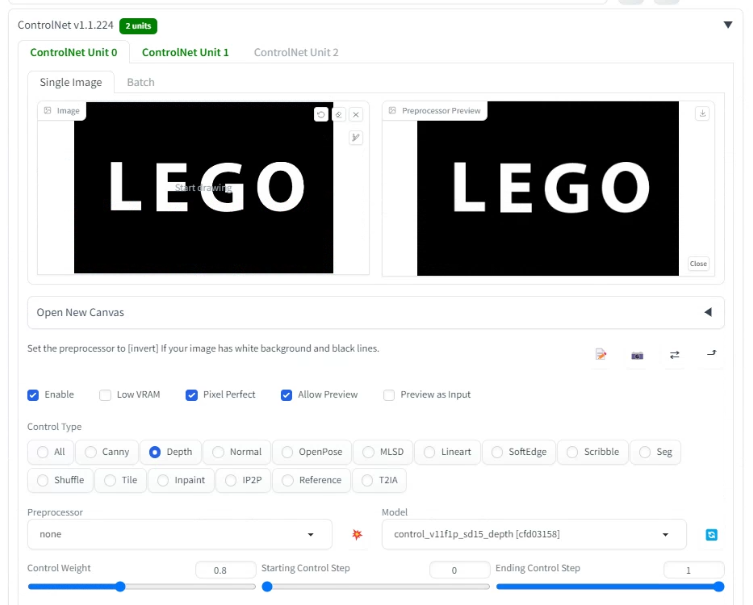753x605 pixels.
Task: Run the preprocessor with explosion icon
Action: point(357,534)
